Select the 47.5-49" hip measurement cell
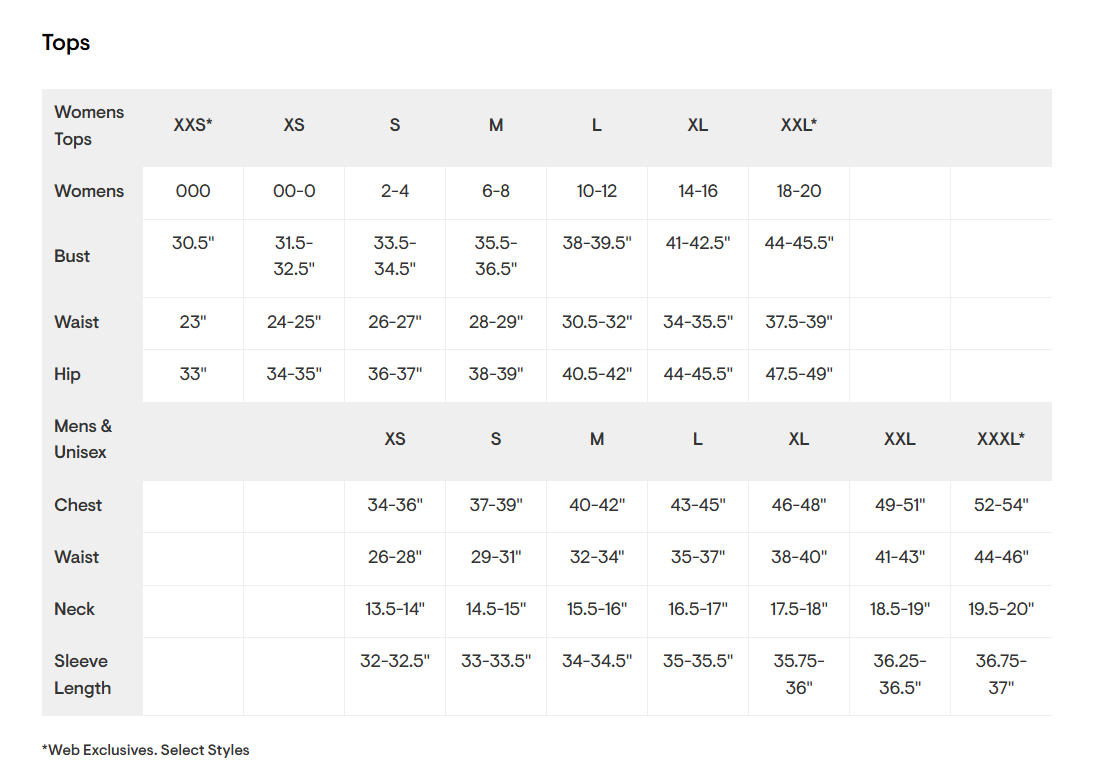The width and height of the screenshot is (1099, 768). click(799, 375)
